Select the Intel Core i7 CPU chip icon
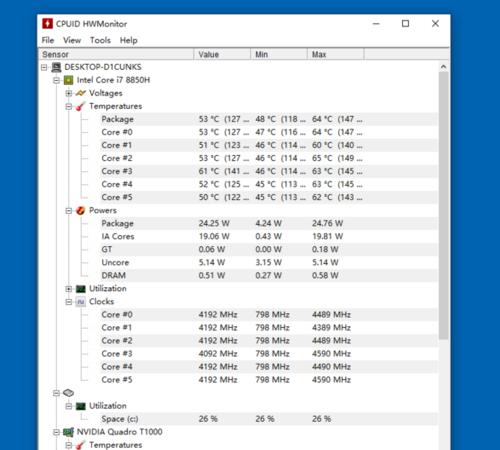 (68, 80)
